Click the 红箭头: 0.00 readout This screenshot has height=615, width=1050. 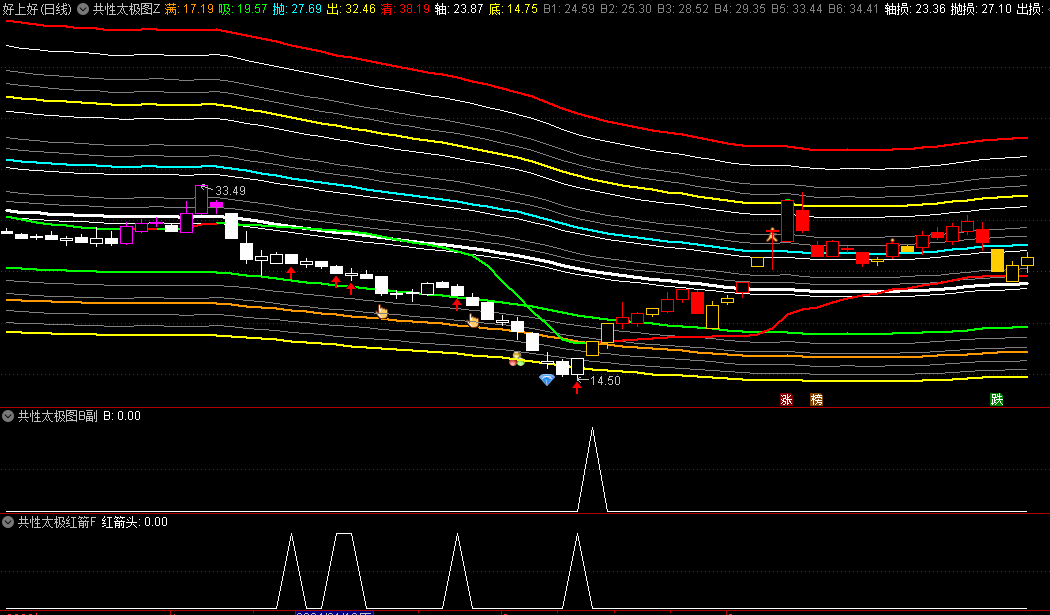tap(135, 522)
